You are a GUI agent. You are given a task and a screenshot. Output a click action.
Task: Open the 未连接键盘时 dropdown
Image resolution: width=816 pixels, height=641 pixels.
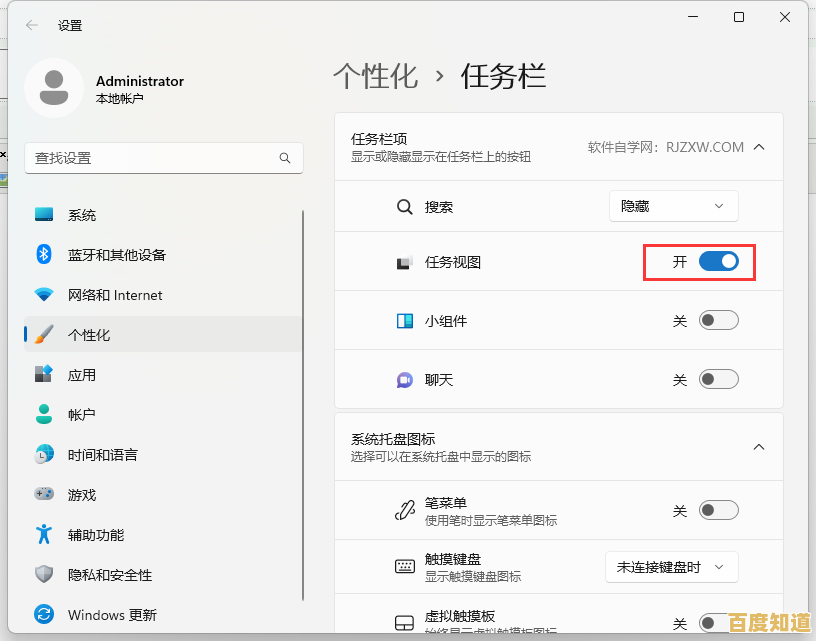point(671,567)
